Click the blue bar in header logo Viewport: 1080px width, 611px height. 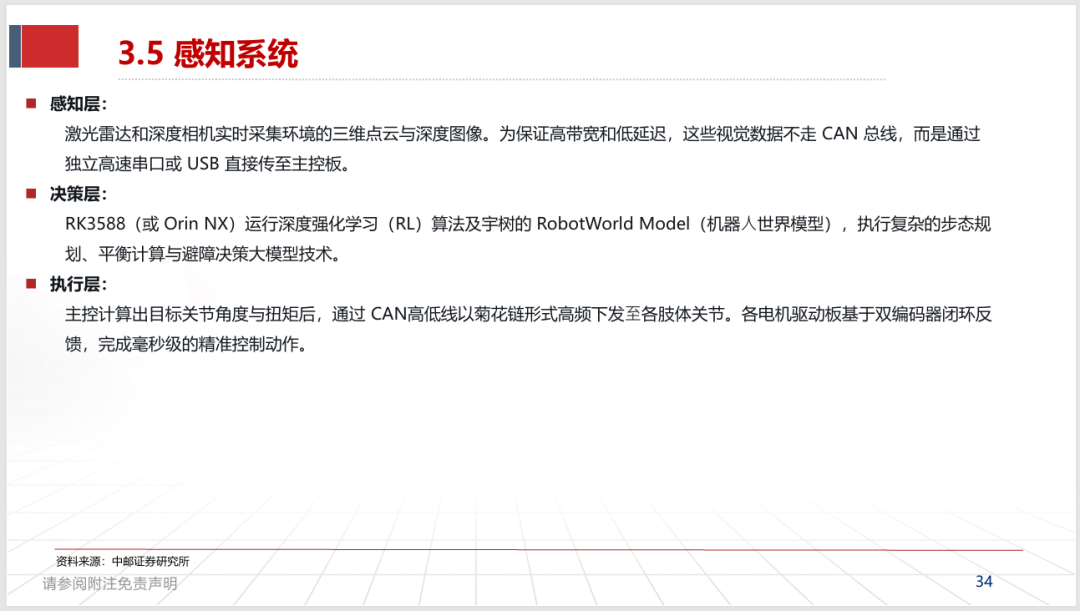pos(14,46)
